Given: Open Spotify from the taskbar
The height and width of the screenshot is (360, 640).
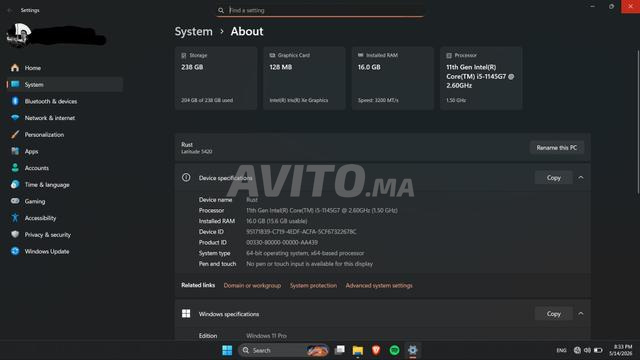Looking at the screenshot, I should [x=394, y=350].
